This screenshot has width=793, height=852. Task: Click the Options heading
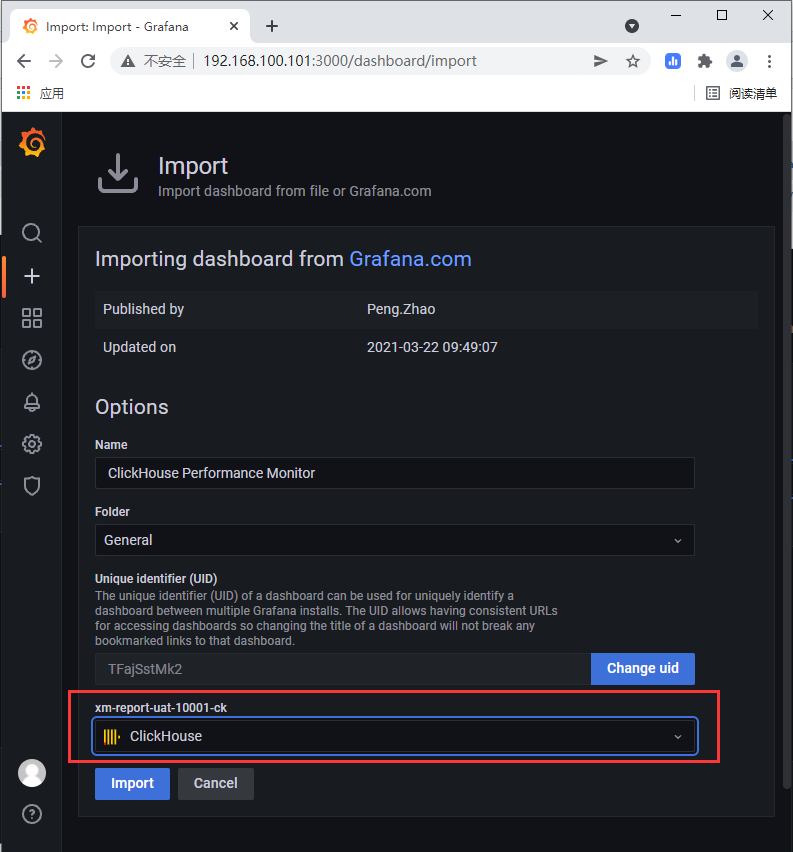pos(132,407)
